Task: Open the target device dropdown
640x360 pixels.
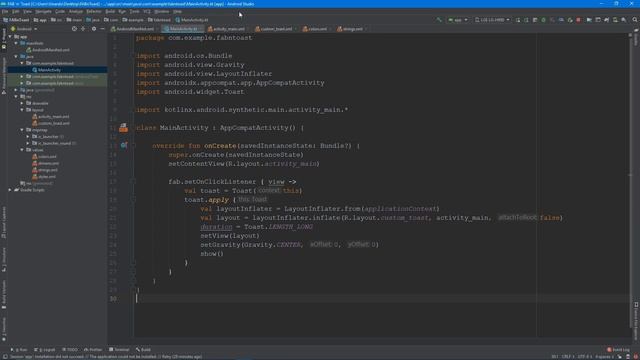Action: (x=492, y=20)
